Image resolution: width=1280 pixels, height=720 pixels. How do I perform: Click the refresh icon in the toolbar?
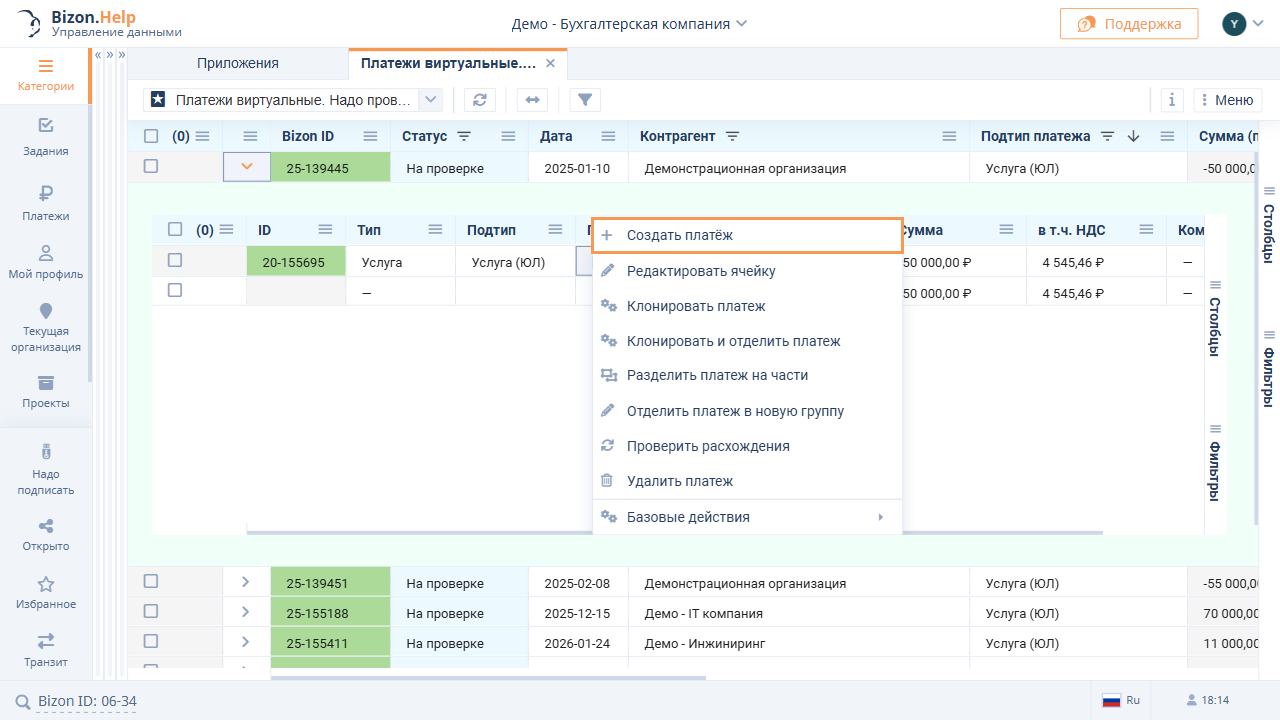[480, 100]
